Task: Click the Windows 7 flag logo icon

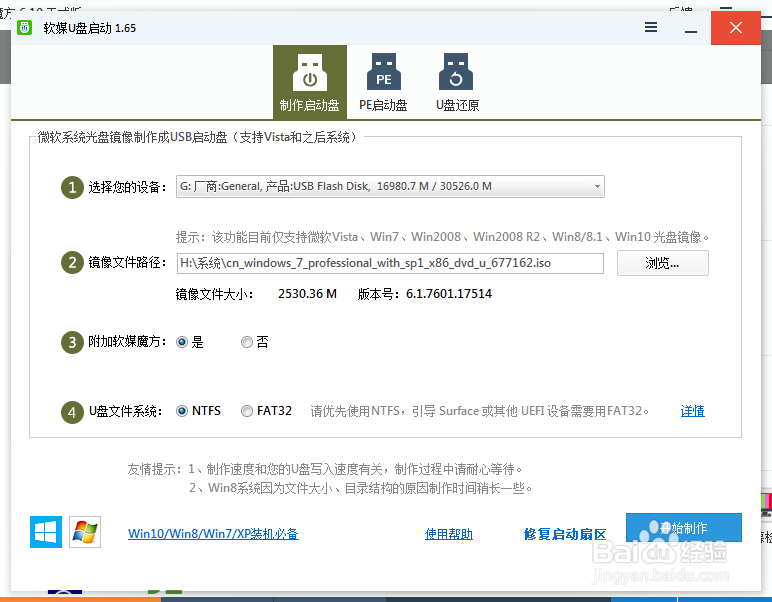Action: pyautogui.click(x=85, y=532)
